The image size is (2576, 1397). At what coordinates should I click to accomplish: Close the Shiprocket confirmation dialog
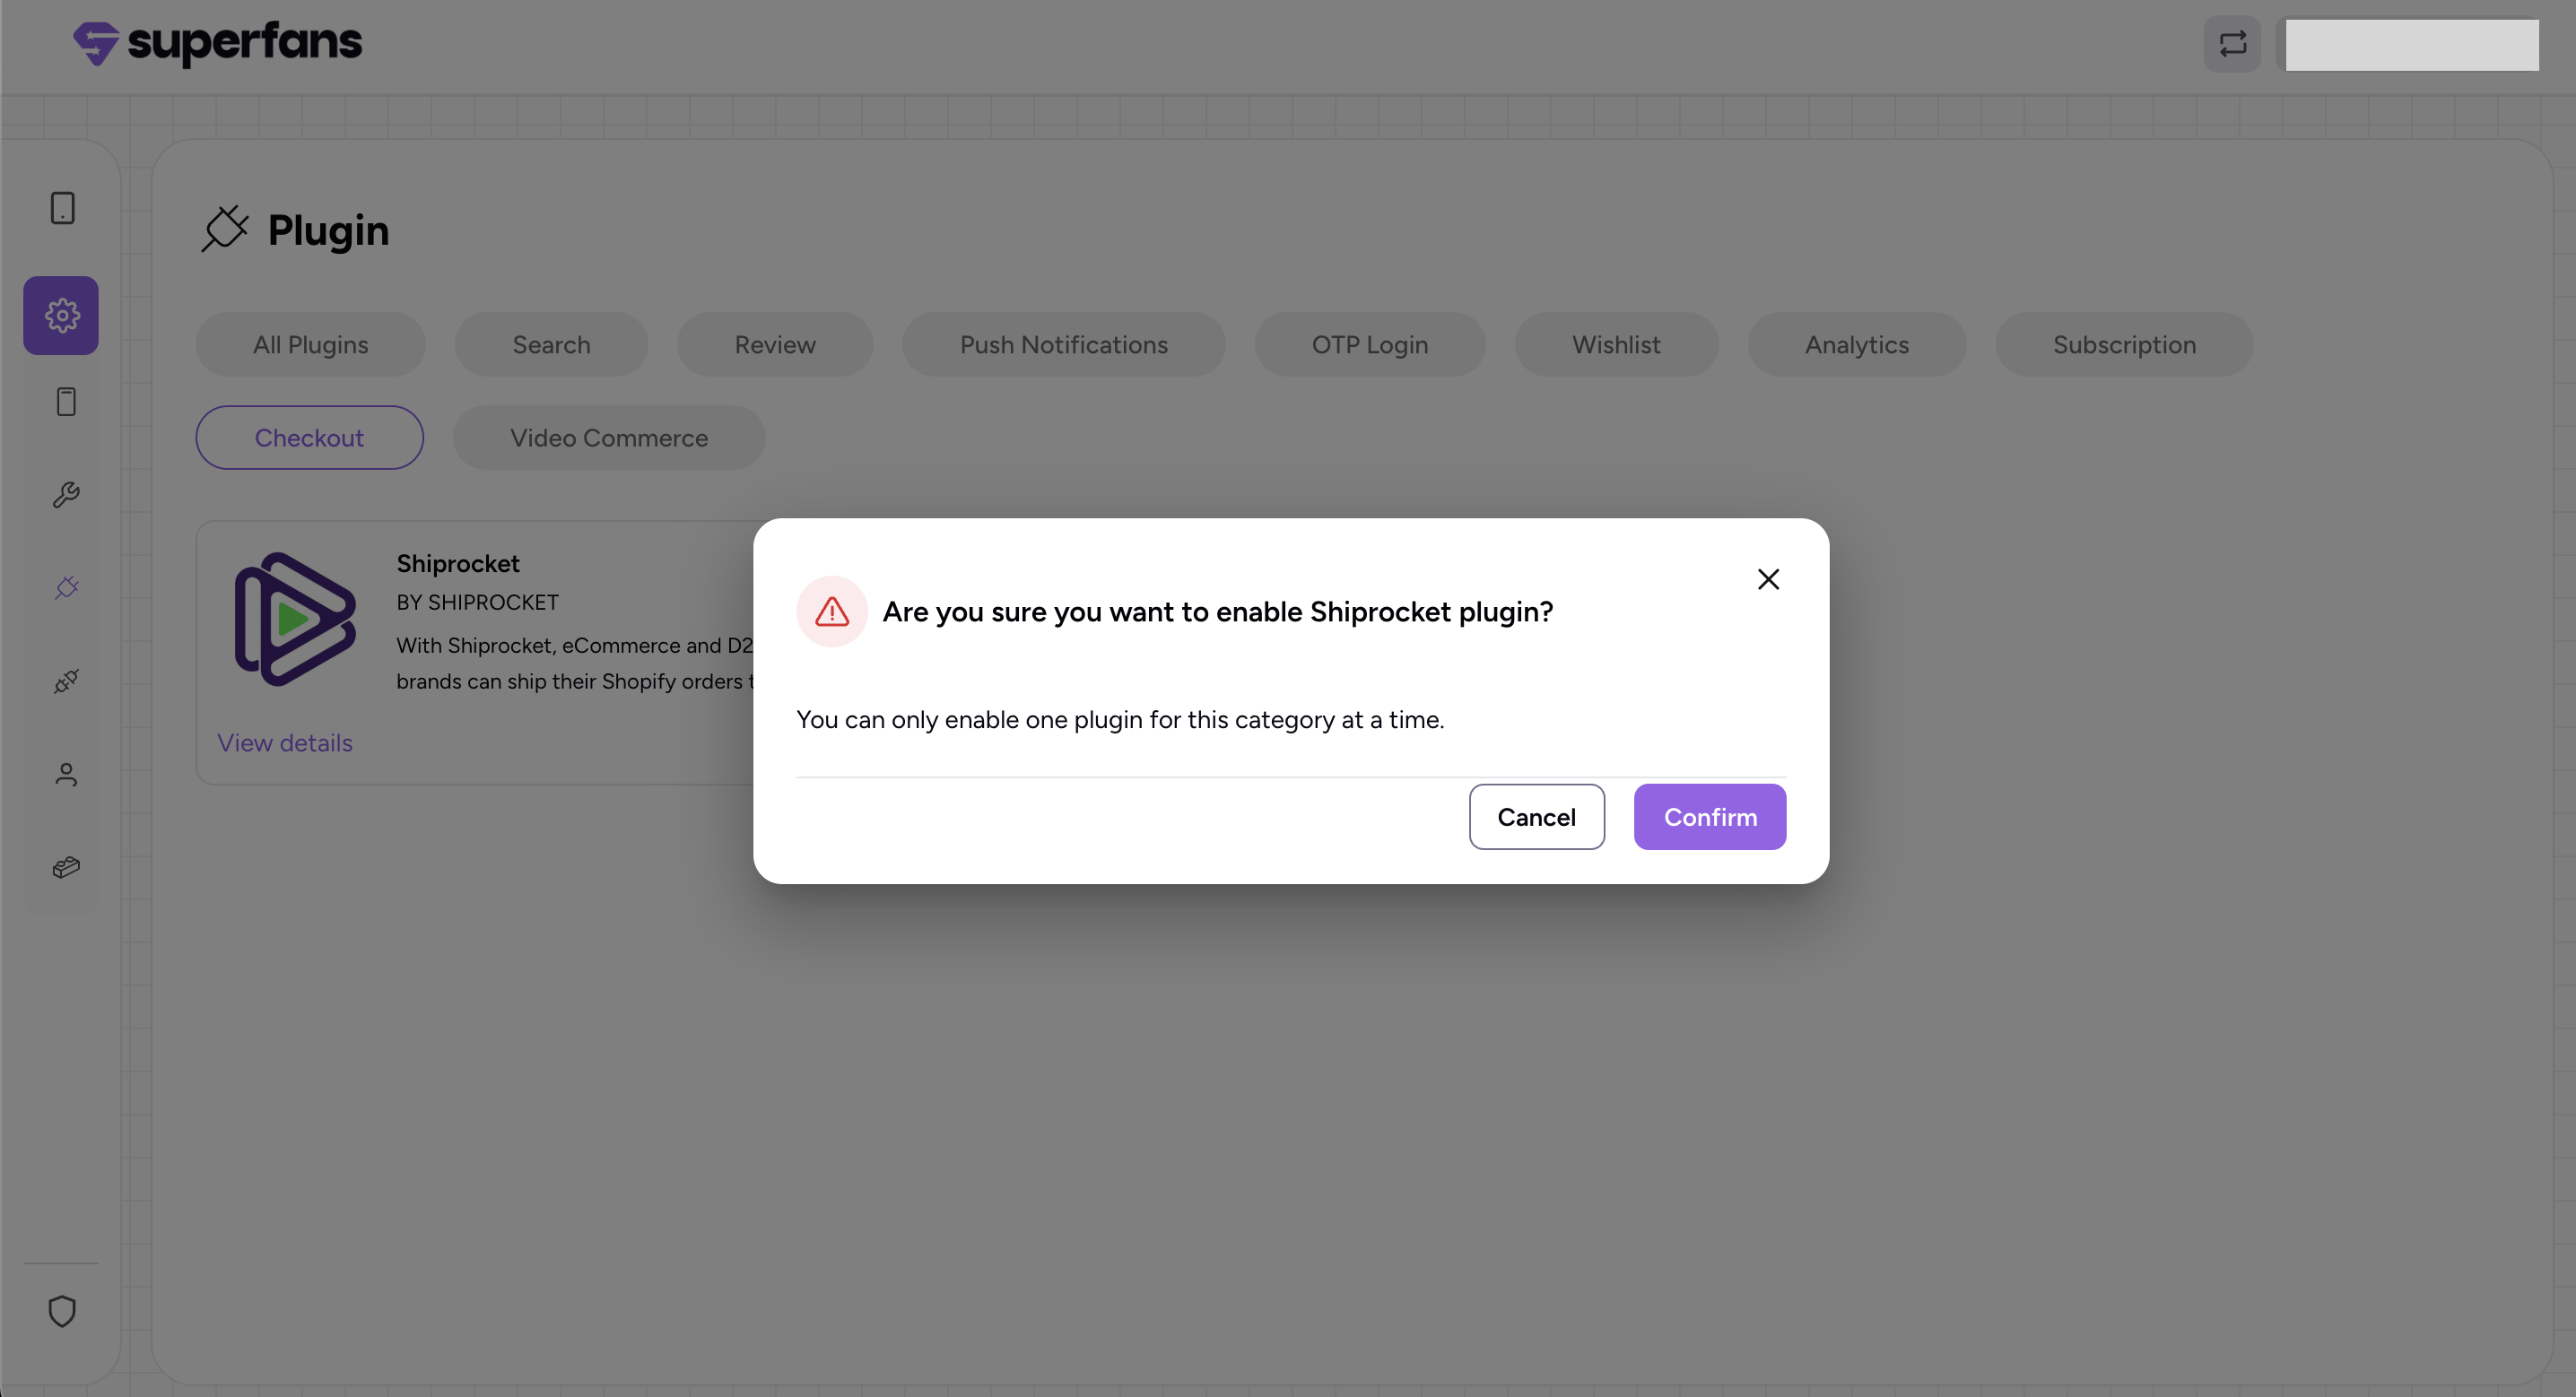tap(1768, 579)
